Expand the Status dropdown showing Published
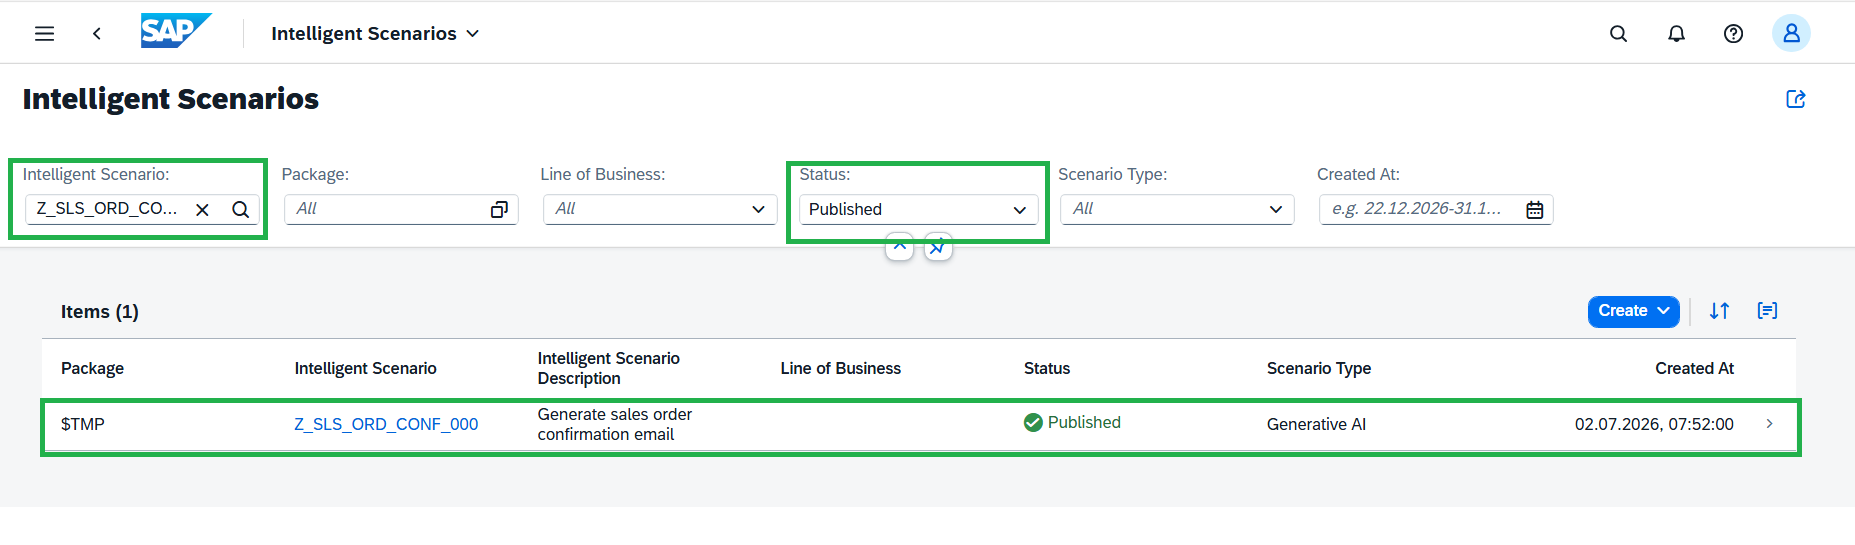This screenshot has width=1855, height=545. click(x=918, y=209)
